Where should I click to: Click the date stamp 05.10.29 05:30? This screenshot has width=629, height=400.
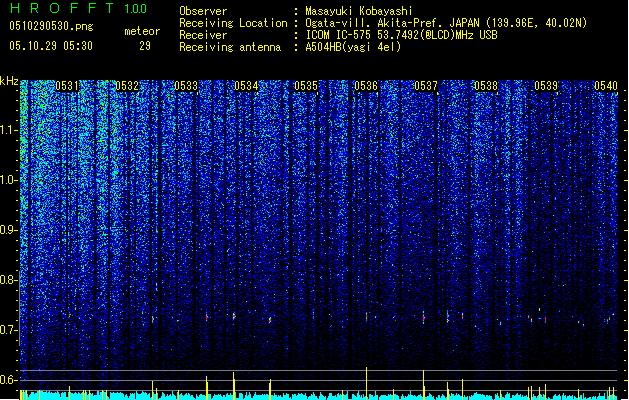click(x=51, y=46)
